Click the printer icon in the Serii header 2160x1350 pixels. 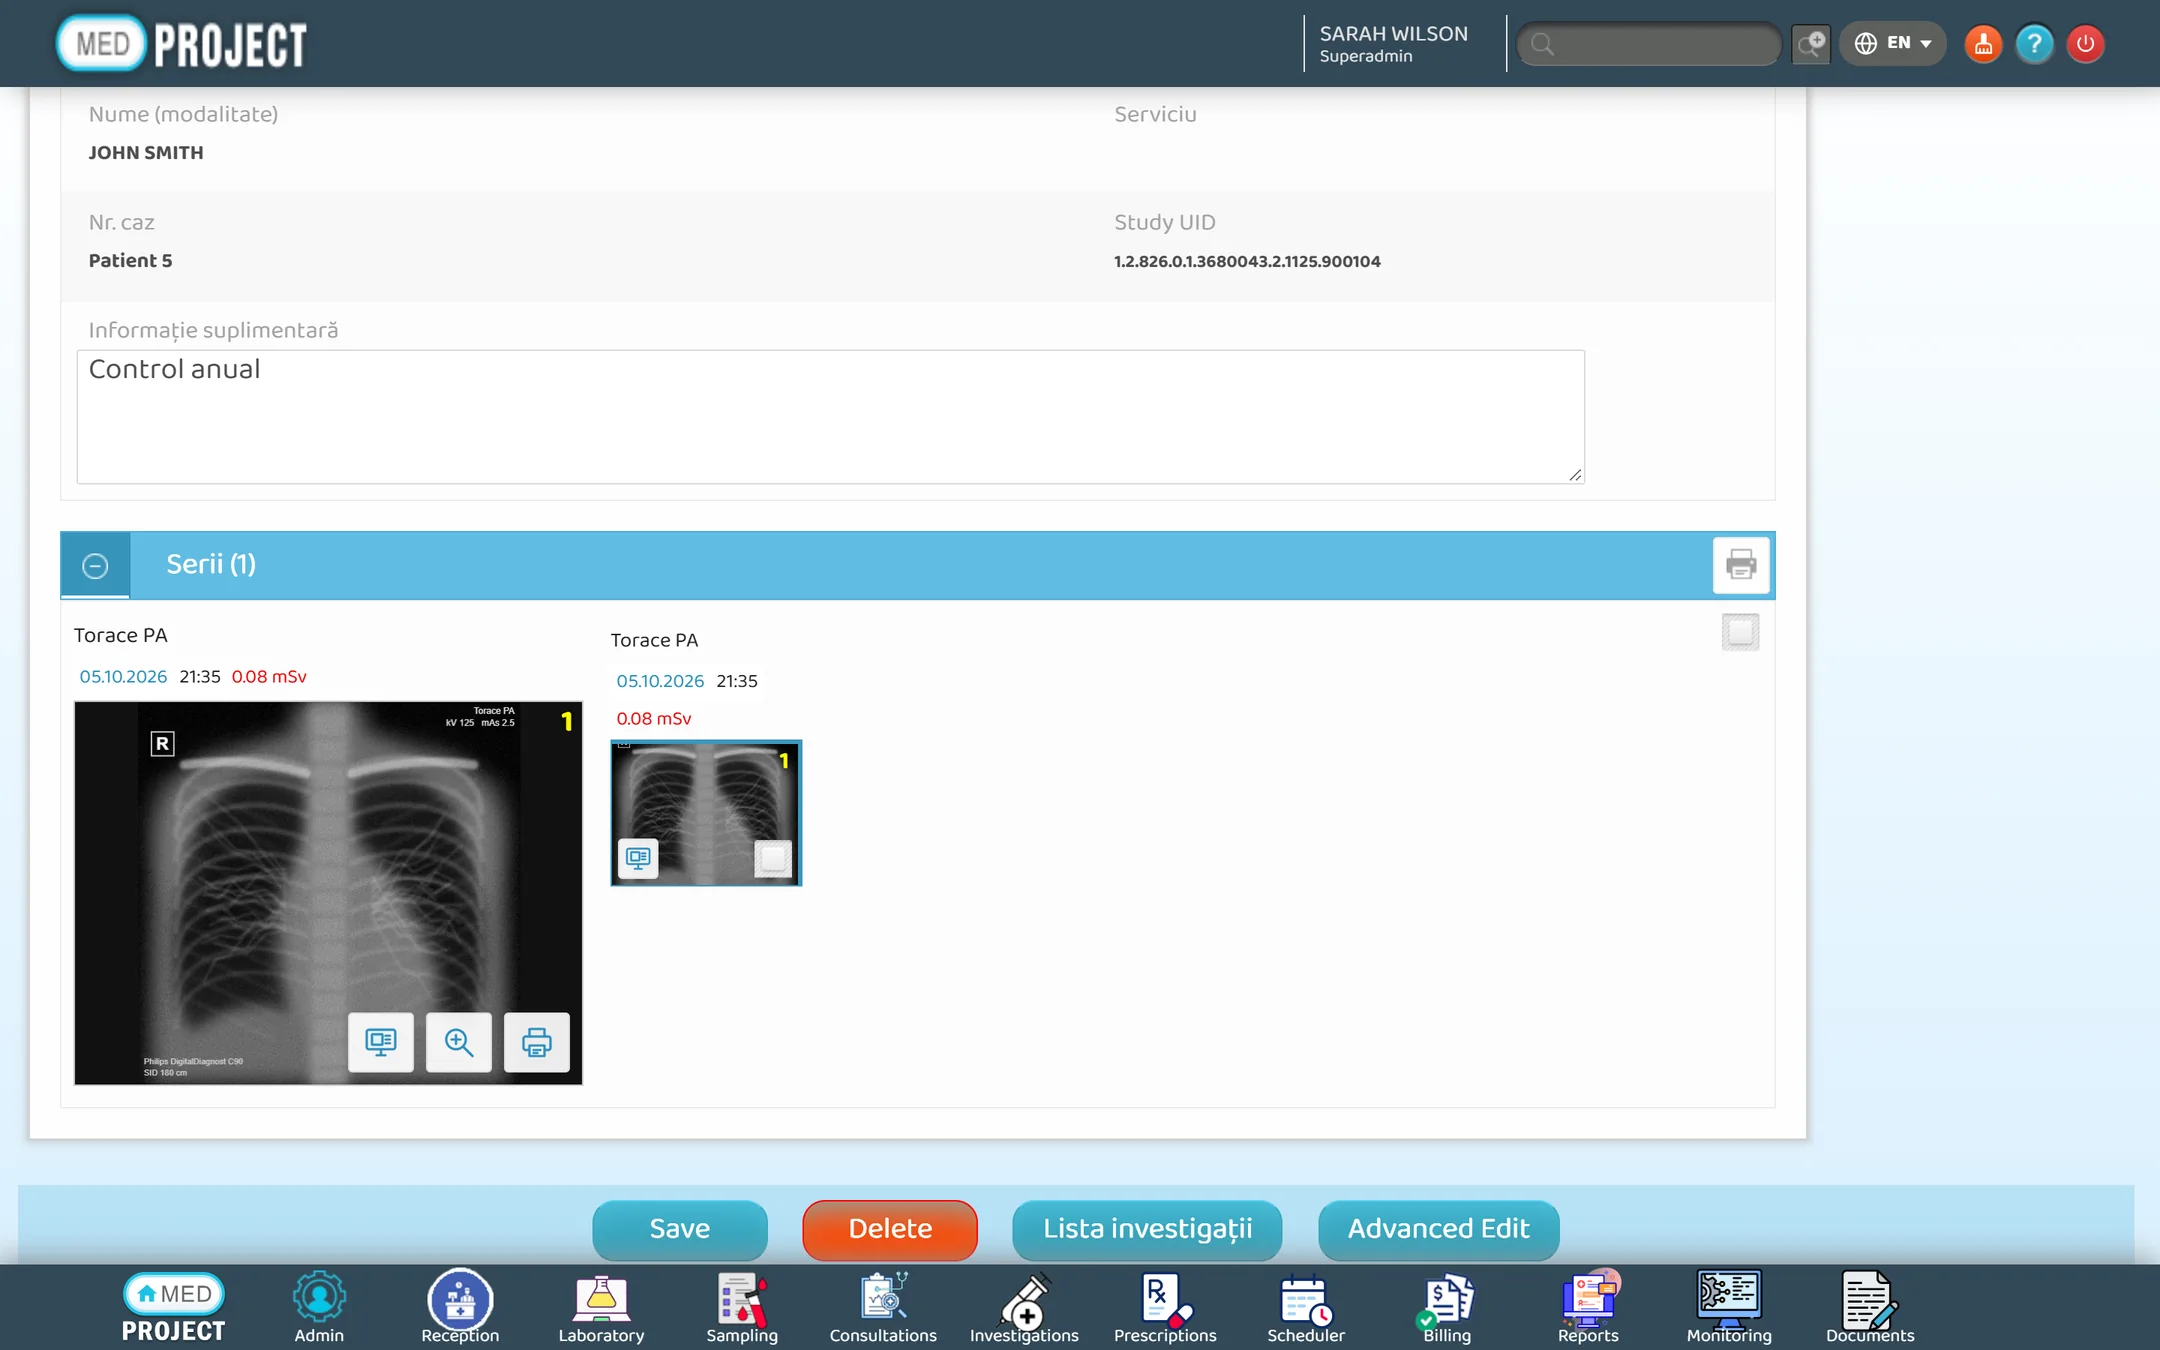1741,565
